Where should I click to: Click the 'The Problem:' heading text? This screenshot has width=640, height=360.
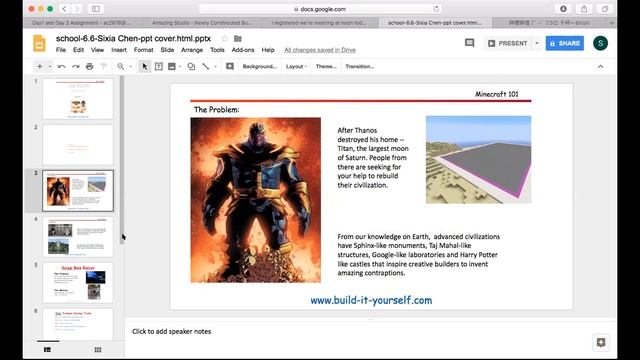[x=217, y=109]
